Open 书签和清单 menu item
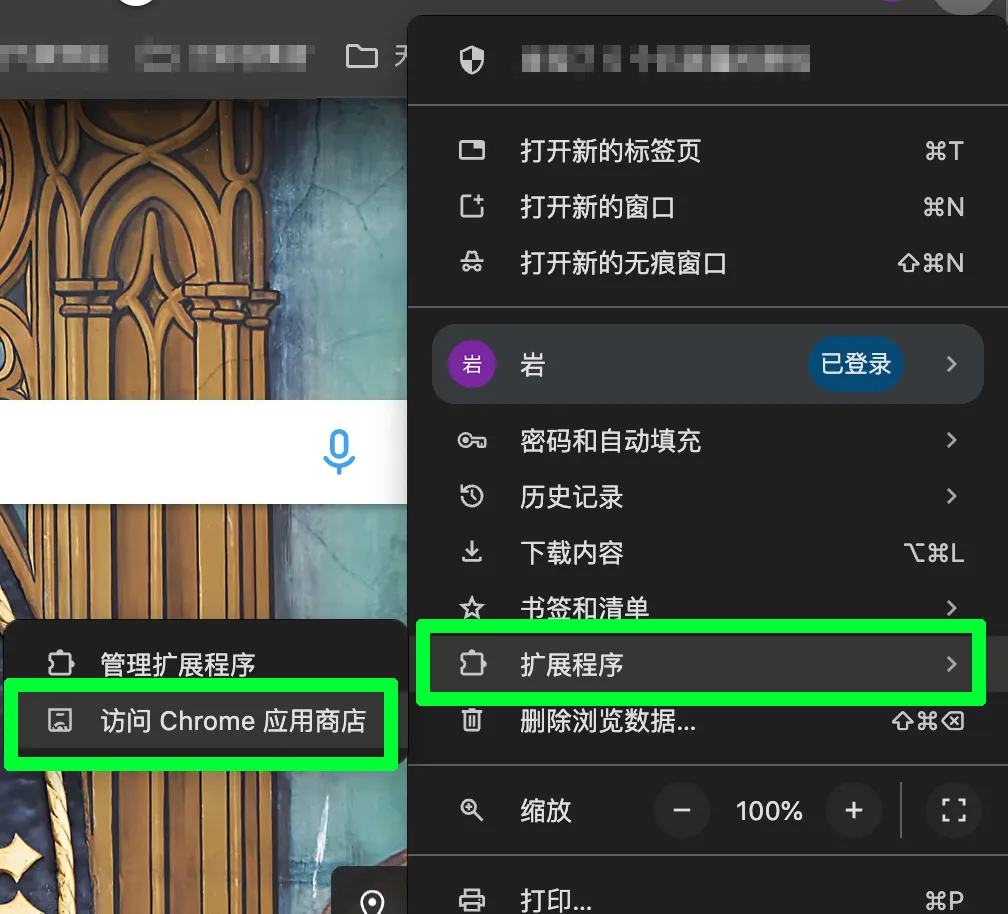This screenshot has width=1008, height=914. pyautogui.click(x=707, y=607)
